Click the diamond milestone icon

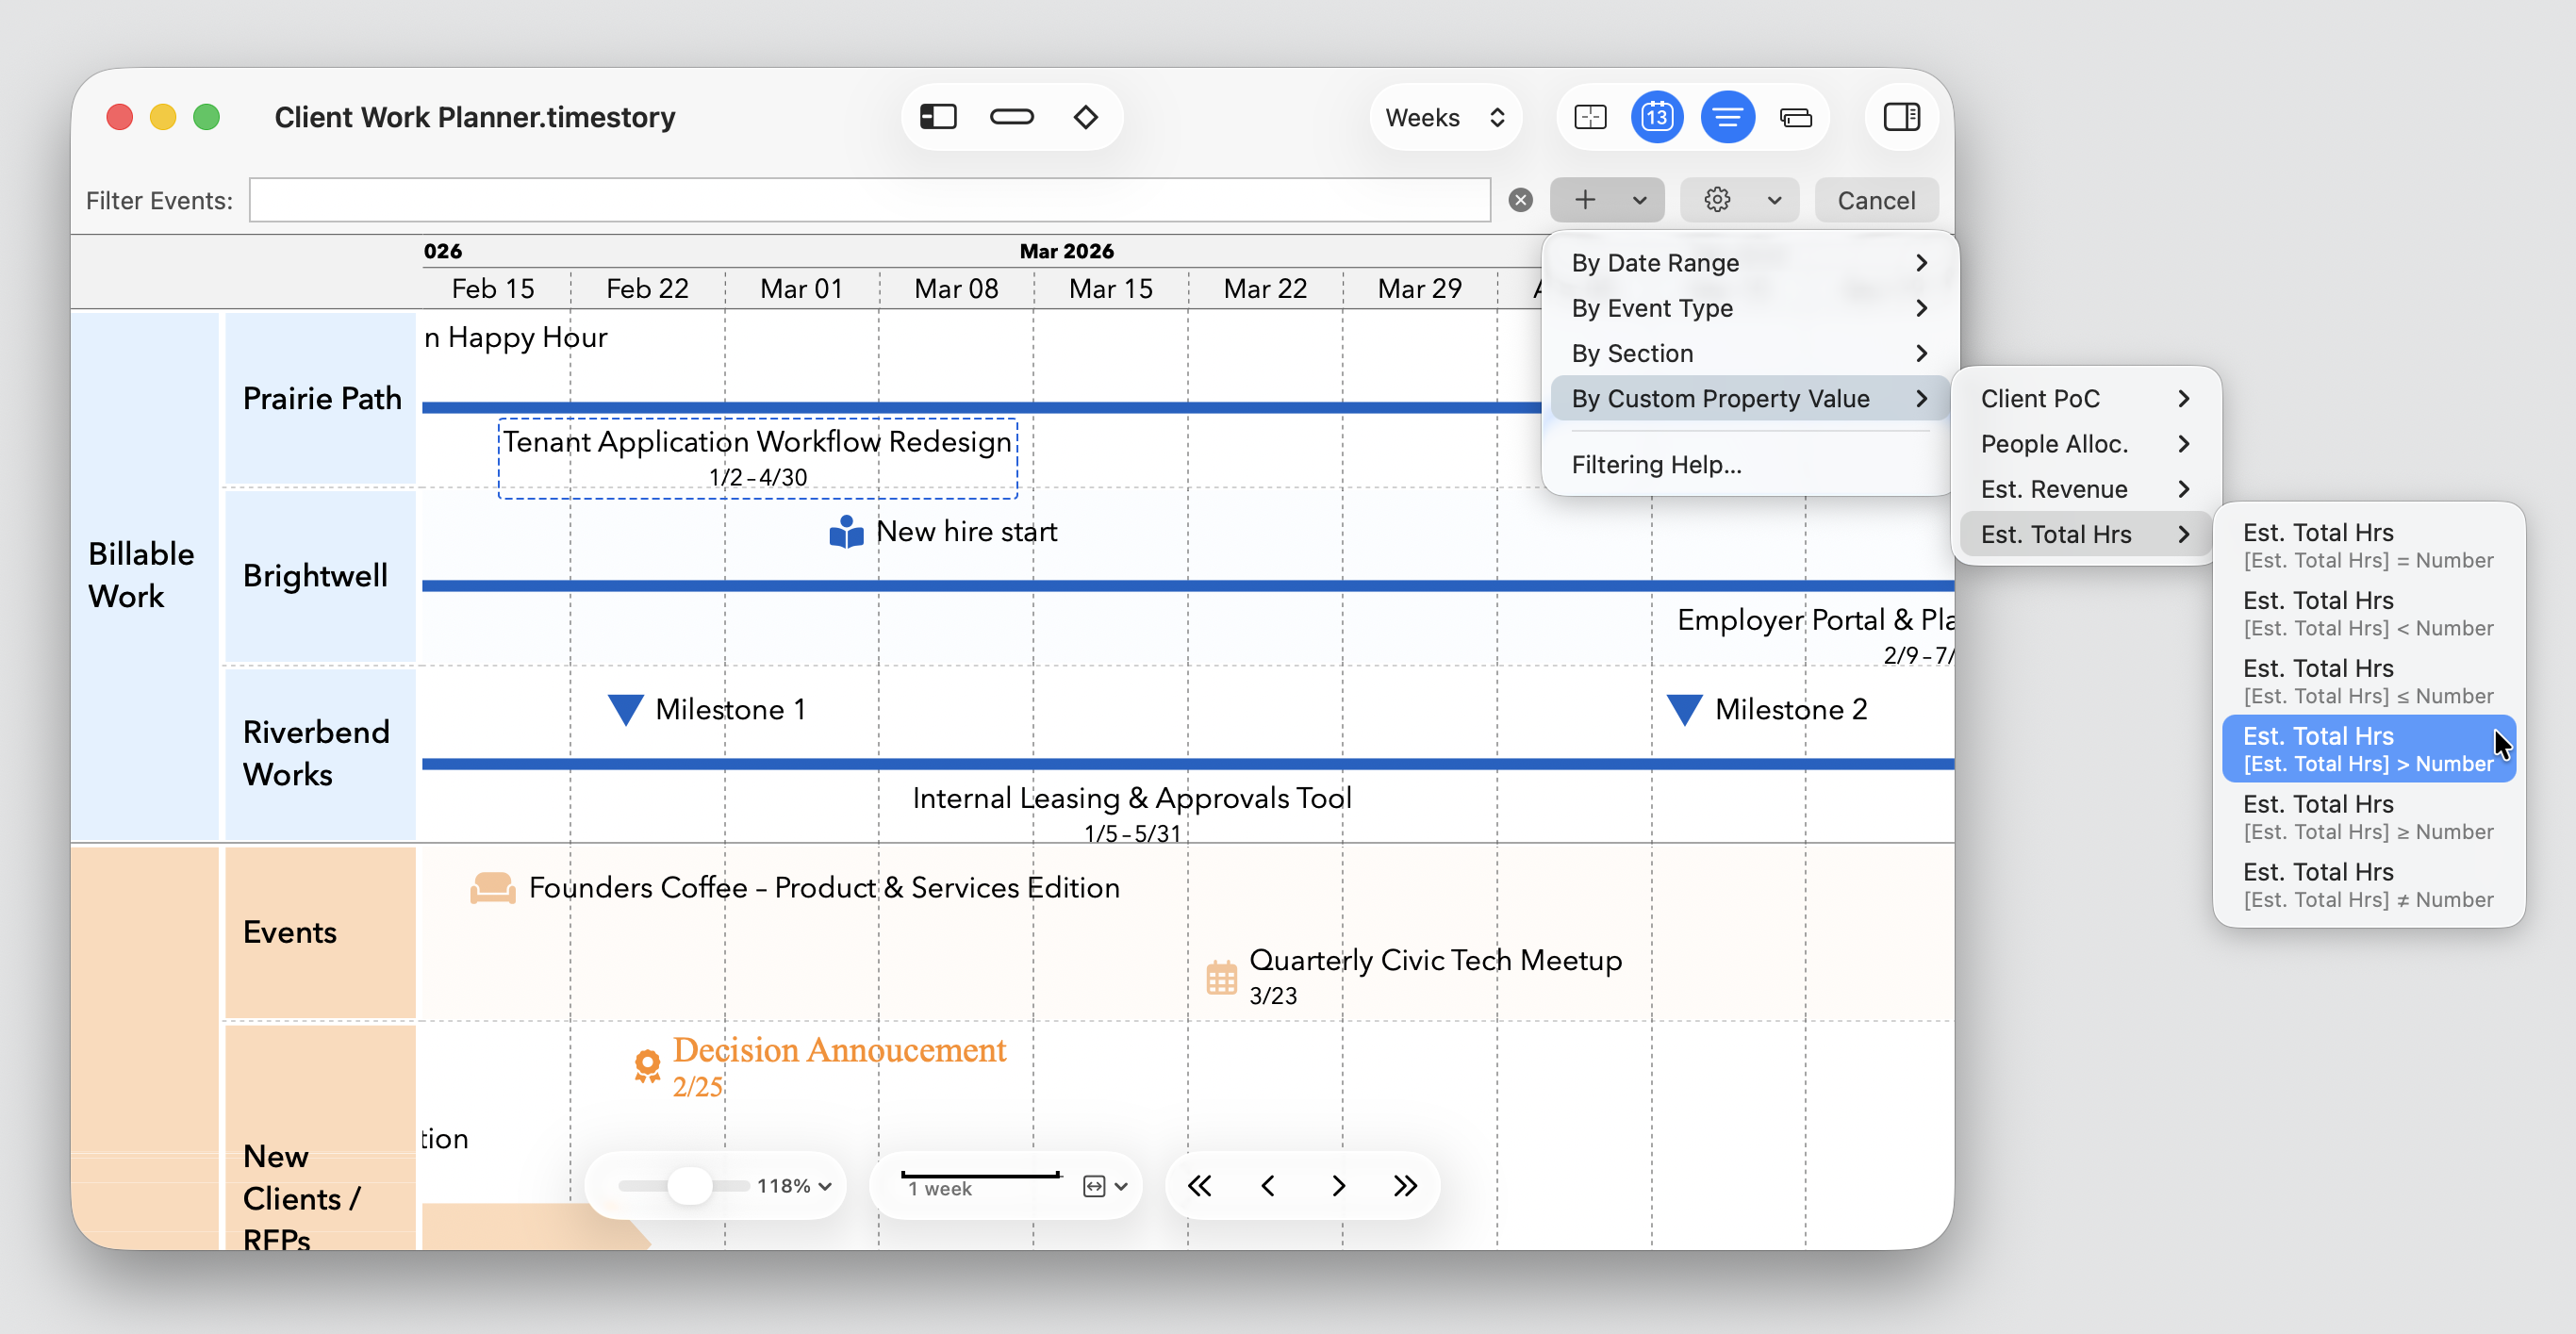pyautogui.click(x=1085, y=117)
